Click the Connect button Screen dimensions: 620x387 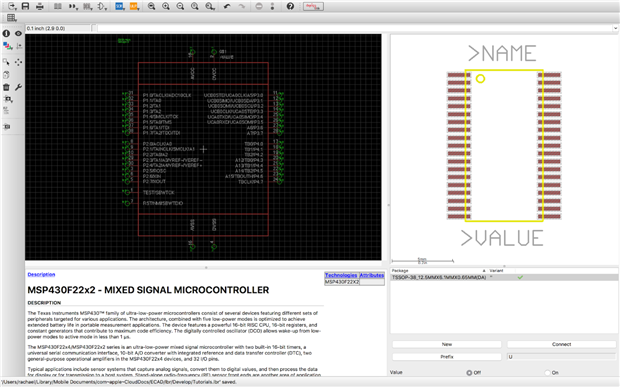click(561, 344)
